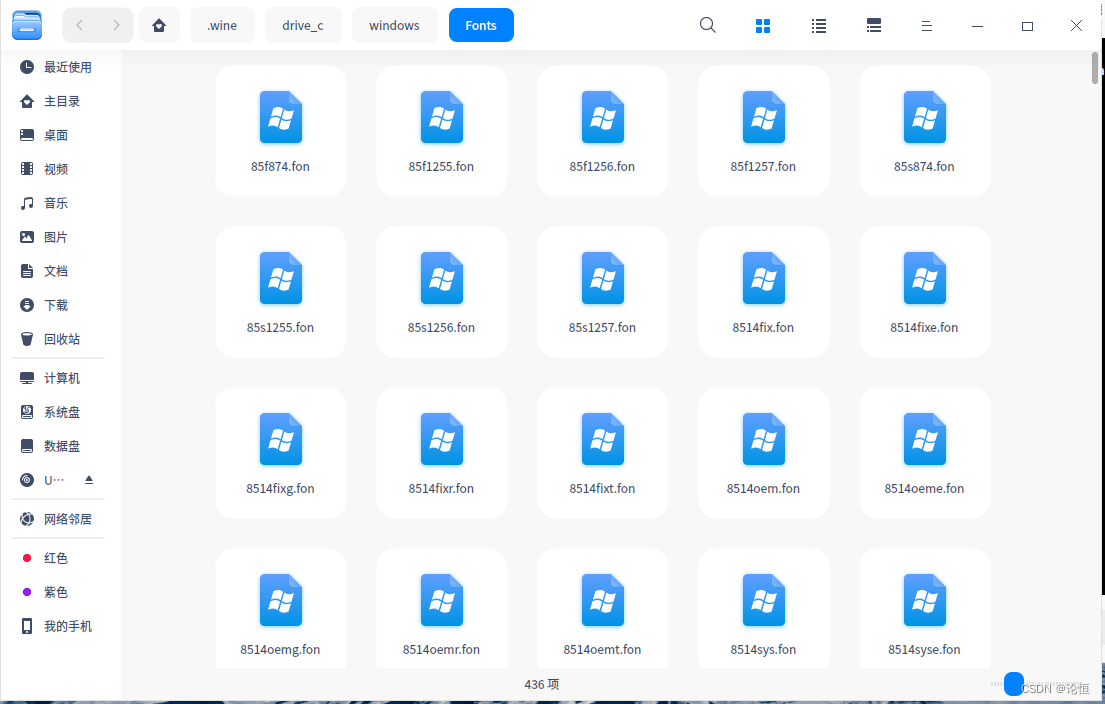Select file 85s1257.fon

[603, 292]
